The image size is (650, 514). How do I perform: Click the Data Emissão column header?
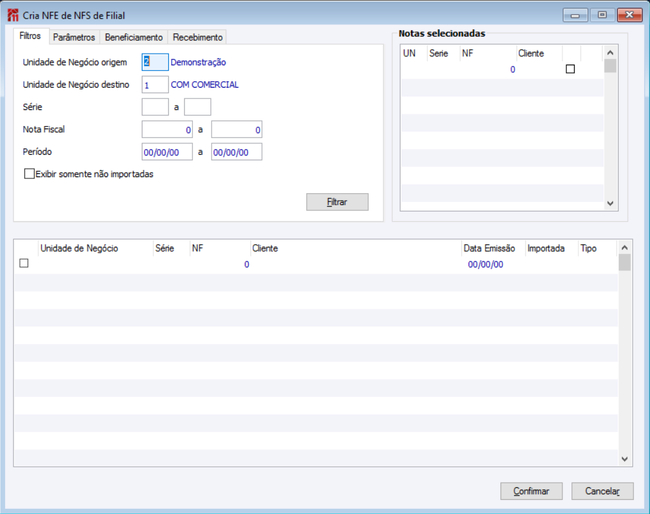pos(493,248)
